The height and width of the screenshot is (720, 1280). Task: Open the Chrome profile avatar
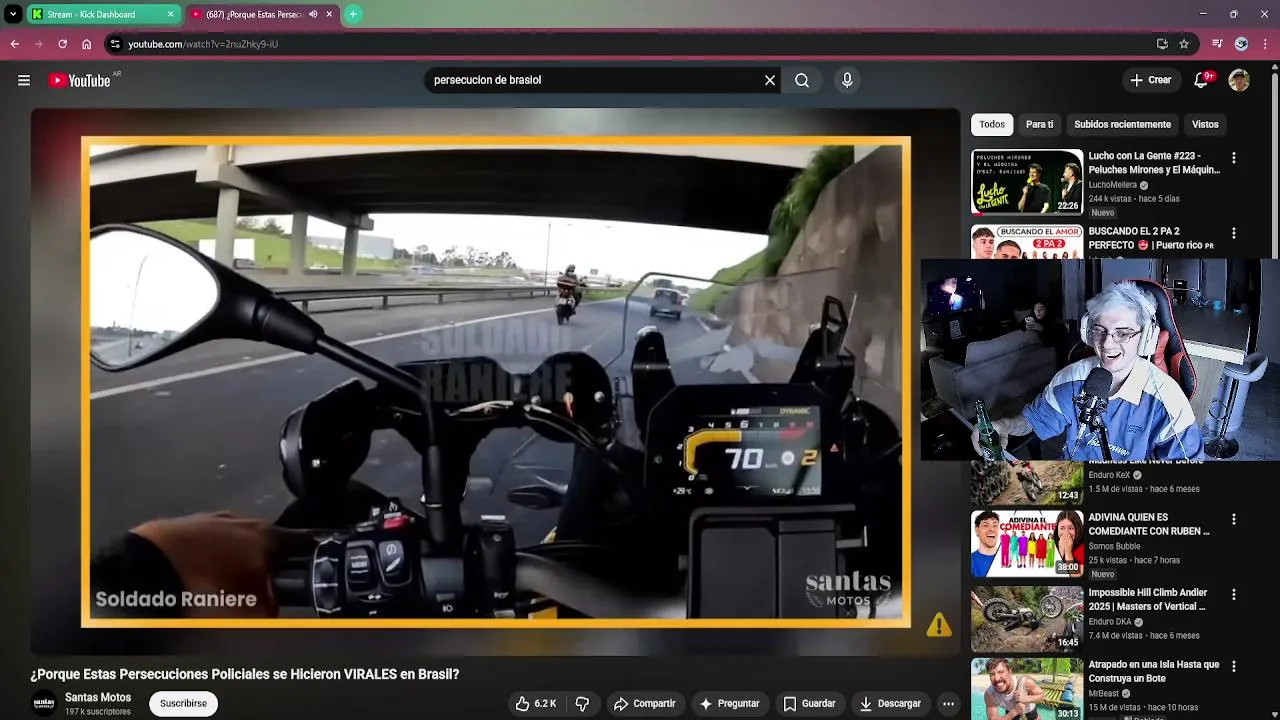click(x=1241, y=44)
